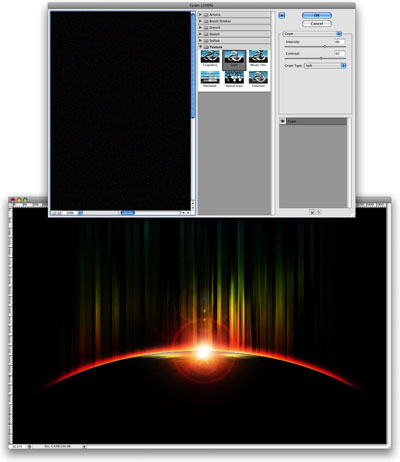Viewport: 400px width, 462px height.
Task: Click the Delete effect layer trash icon
Action: pos(319,212)
